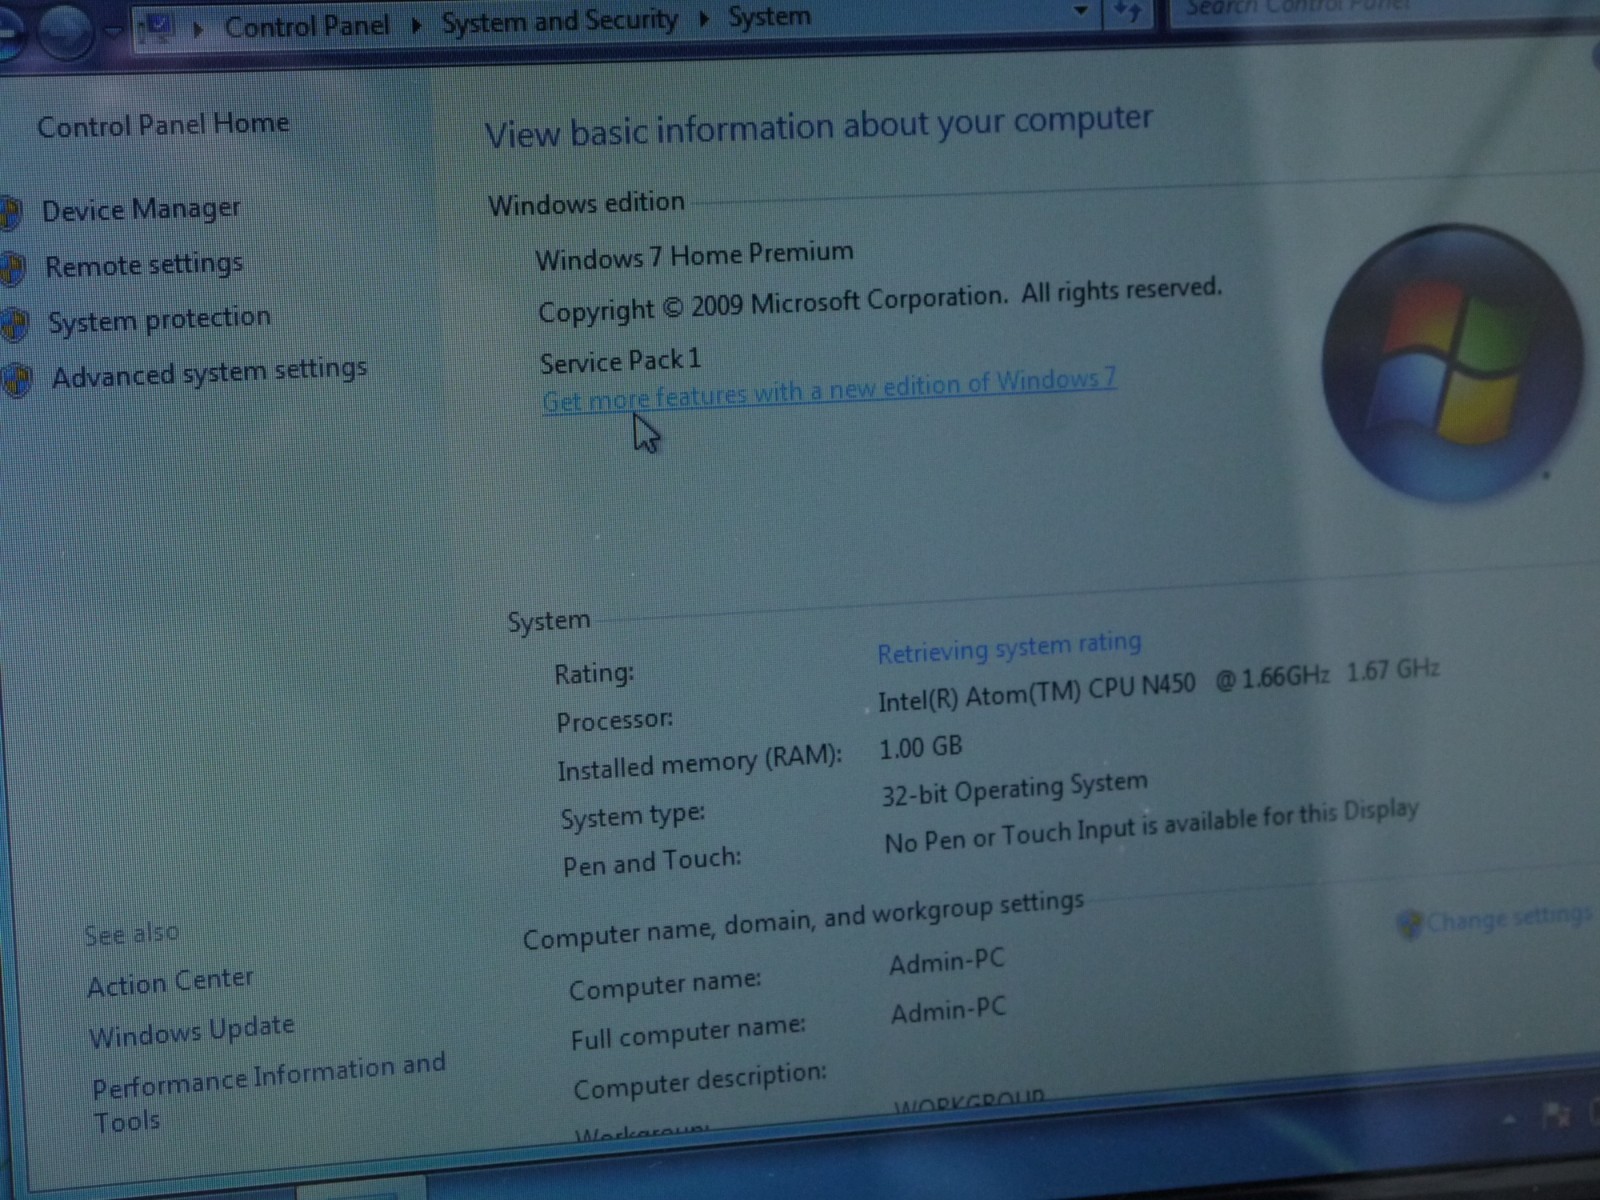Click the Rating label
This screenshot has height=1200, width=1600.
pyautogui.click(x=594, y=674)
